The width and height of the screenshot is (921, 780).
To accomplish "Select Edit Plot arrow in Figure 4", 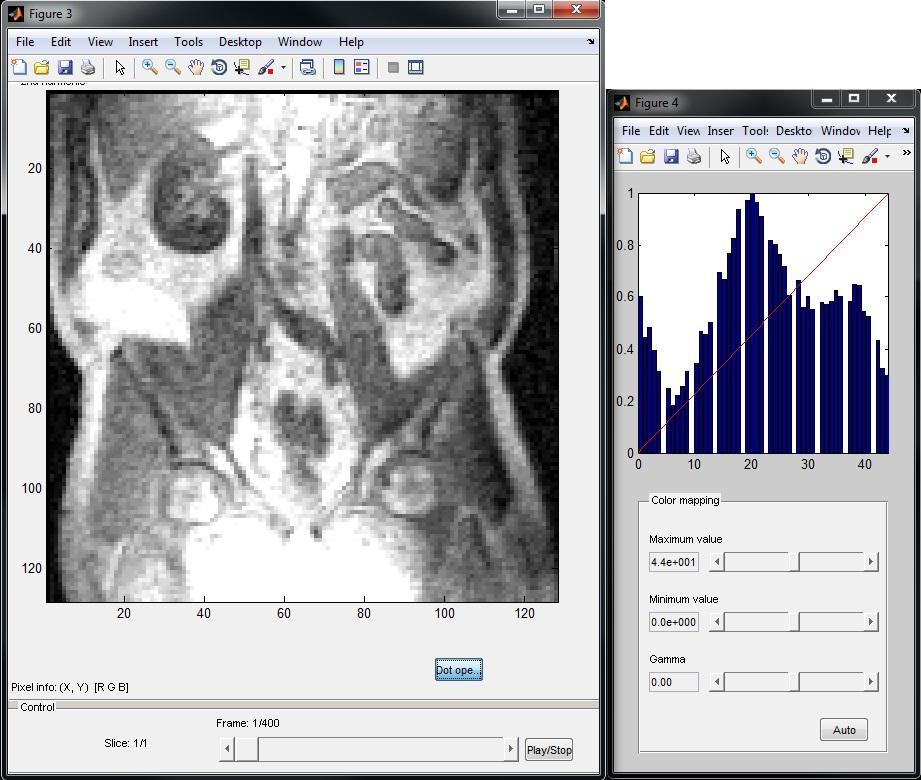I will tap(725, 156).
